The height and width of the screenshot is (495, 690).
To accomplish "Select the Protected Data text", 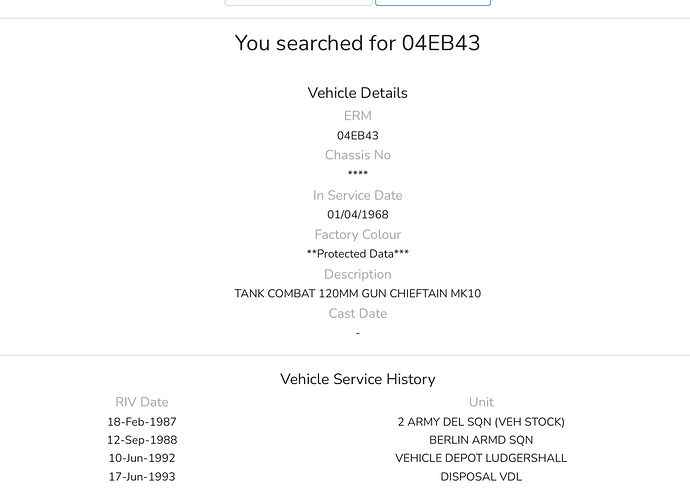I will 357,254.
